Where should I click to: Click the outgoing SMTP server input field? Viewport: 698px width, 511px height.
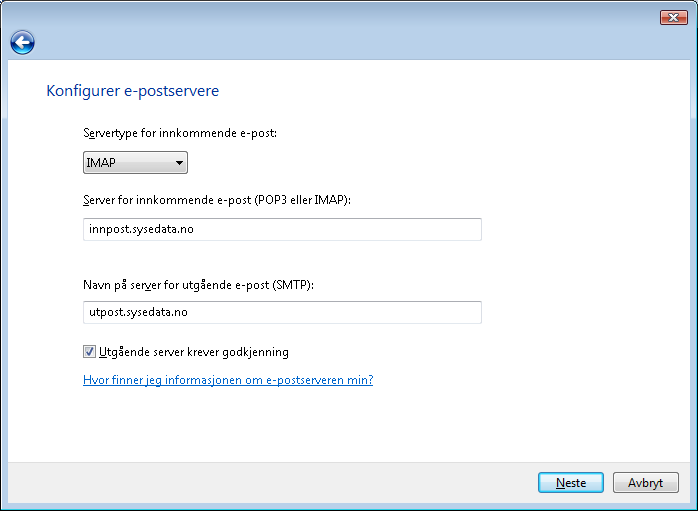pos(282,312)
